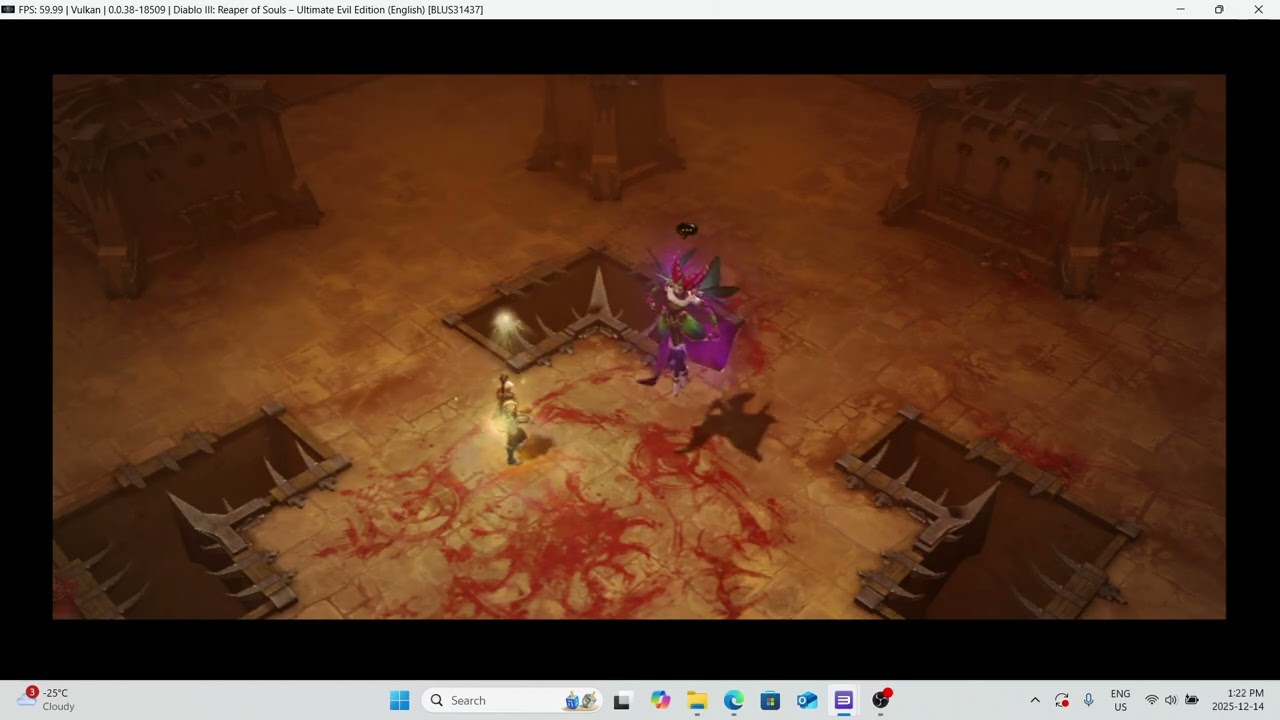Show hidden system tray icons
The width and height of the screenshot is (1280, 720).
(1035, 700)
